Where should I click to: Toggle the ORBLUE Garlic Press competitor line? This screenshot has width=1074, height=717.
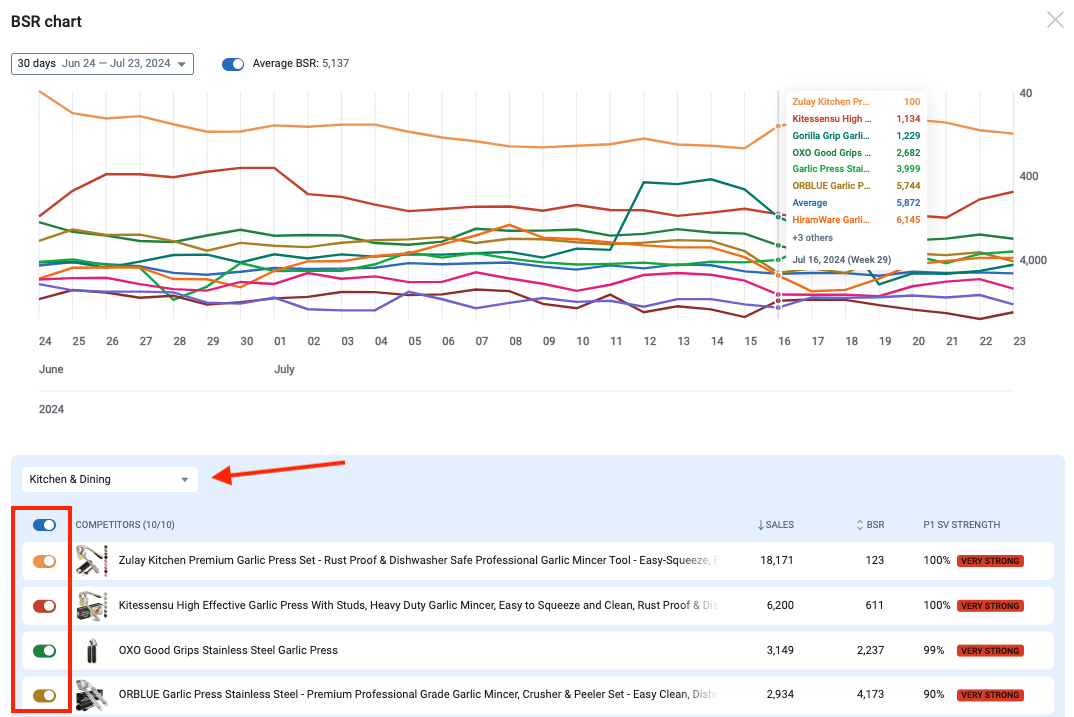[x=45, y=695]
